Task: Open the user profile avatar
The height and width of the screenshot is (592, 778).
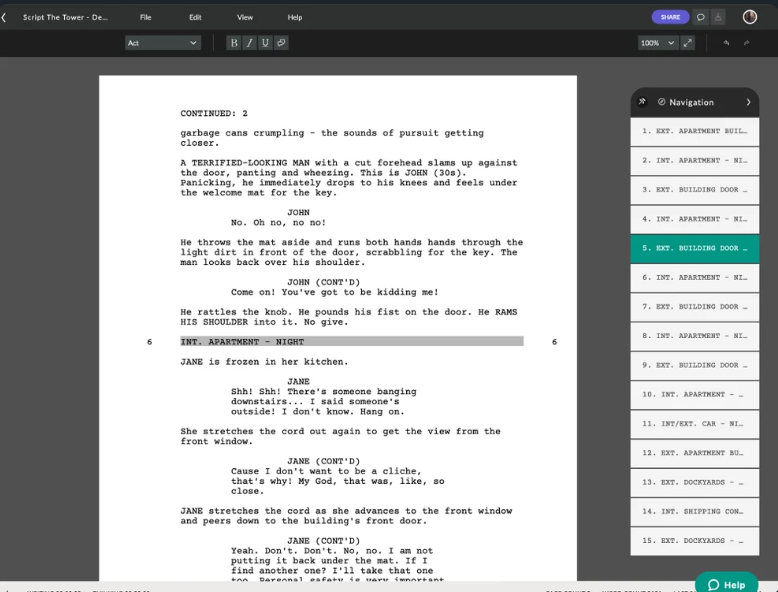Action: [x=750, y=17]
